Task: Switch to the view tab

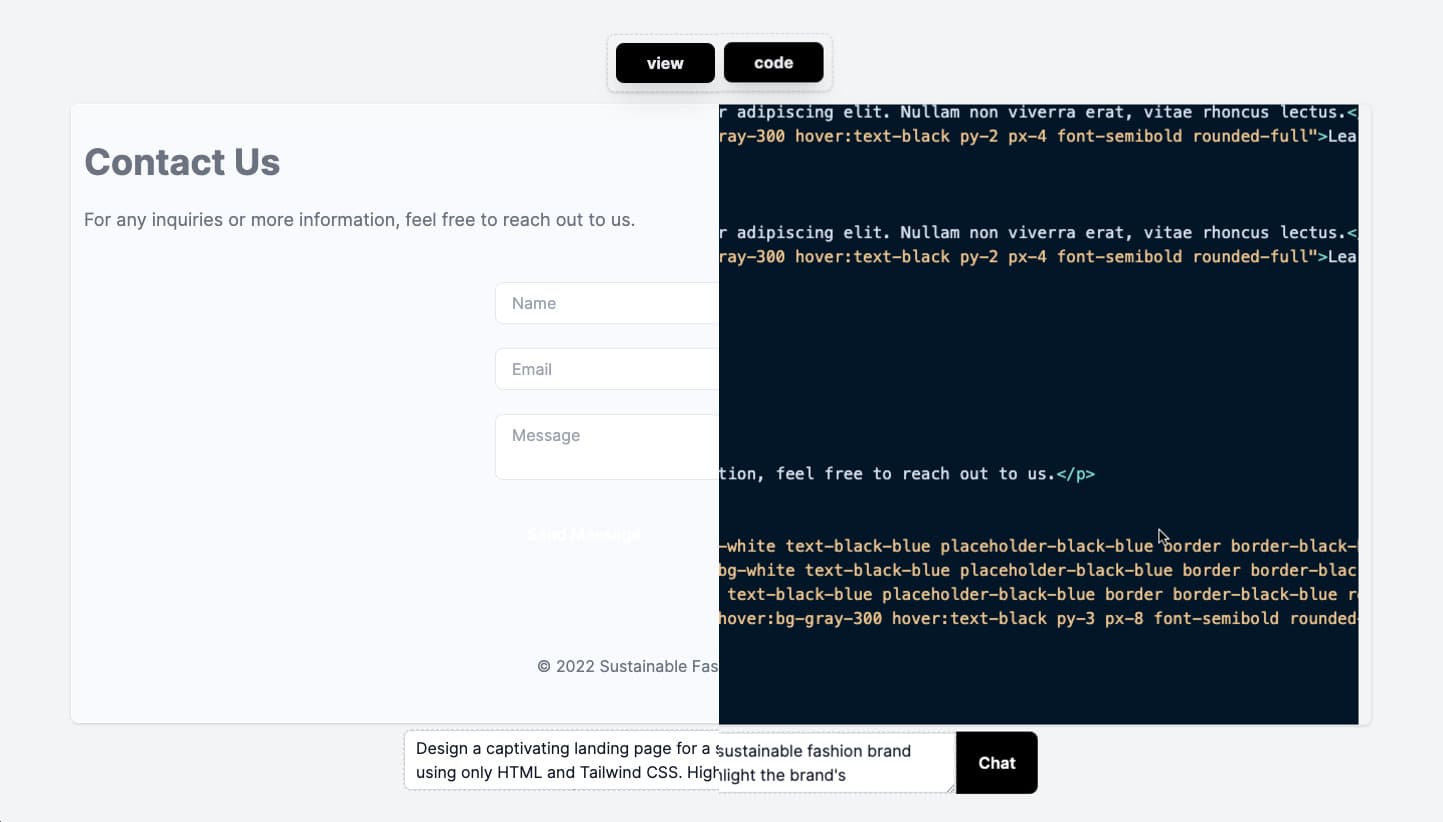Action: point(665,63)
